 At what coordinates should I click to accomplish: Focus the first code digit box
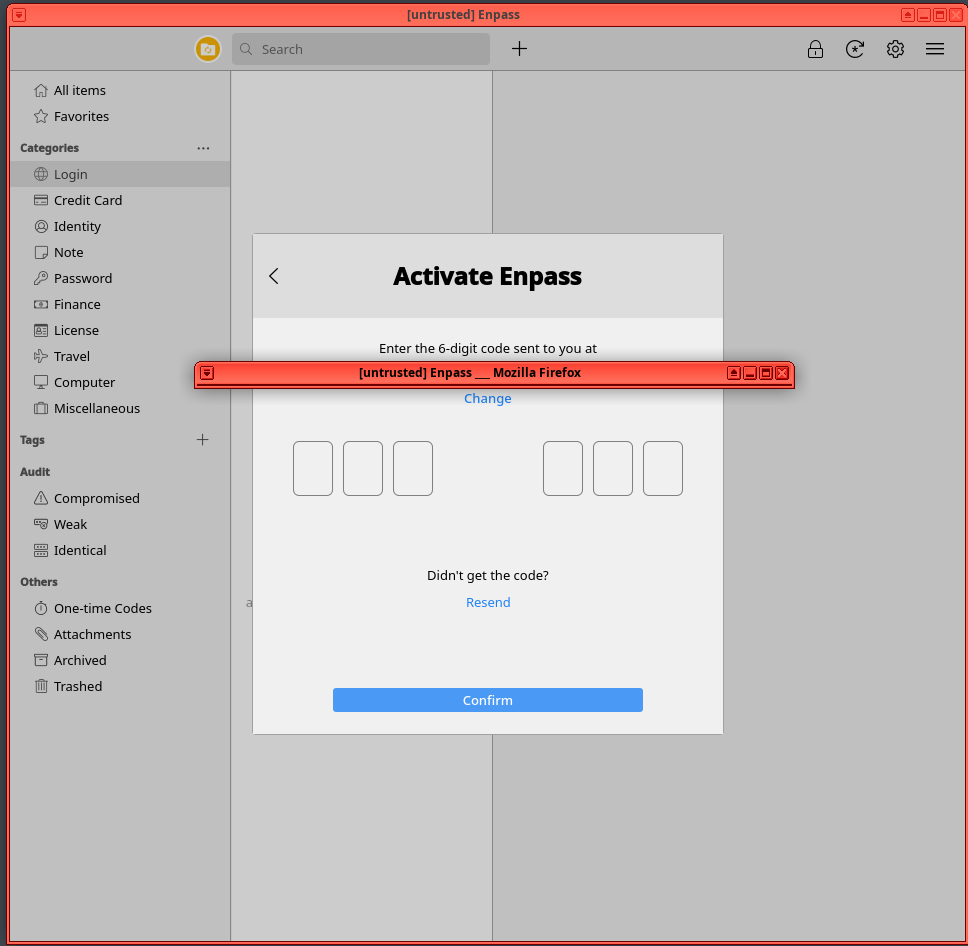pyautogui.click(x=313, y=468)
